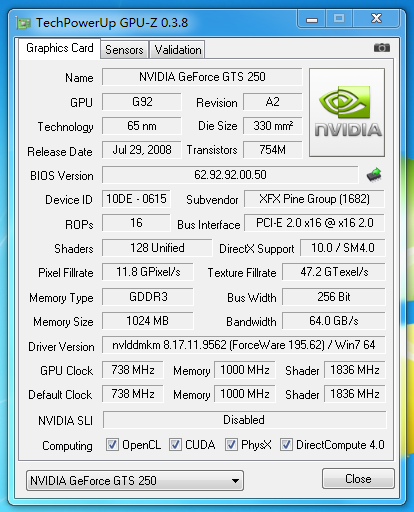414x512 pixels.
Task: Open the GPU selection dropdown
Action: coord(135,480)
